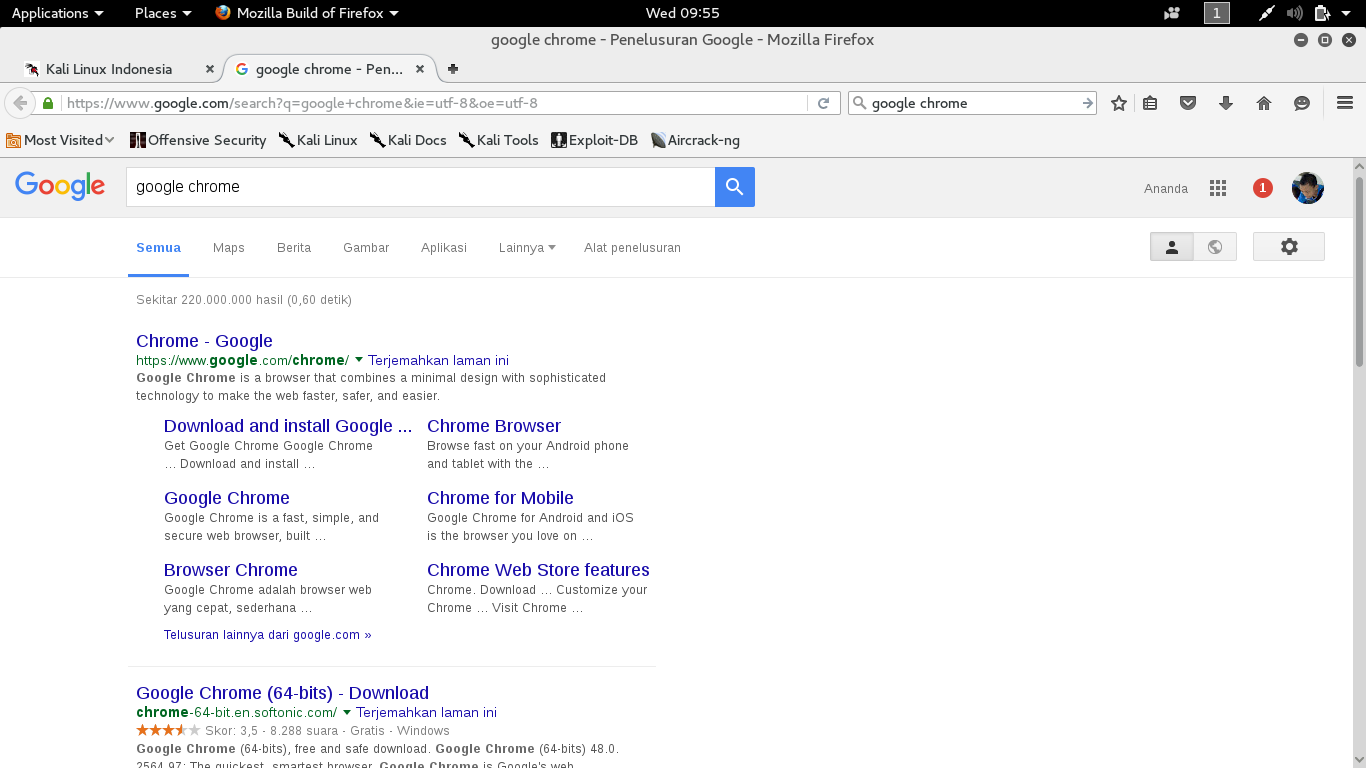Click the search bar go arrow

coord(1088,103)
